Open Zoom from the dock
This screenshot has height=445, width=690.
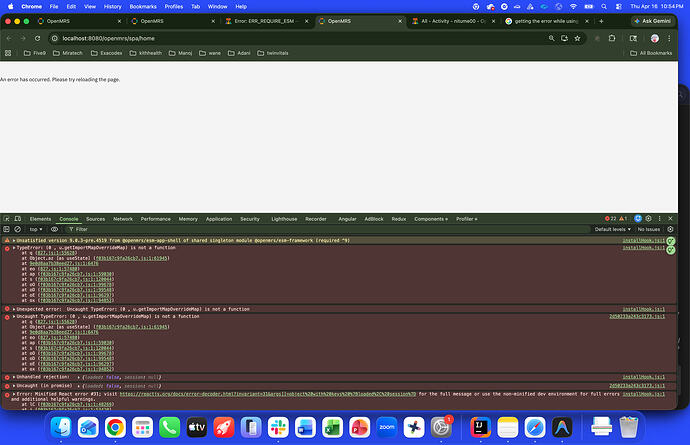tap(385, 427)
